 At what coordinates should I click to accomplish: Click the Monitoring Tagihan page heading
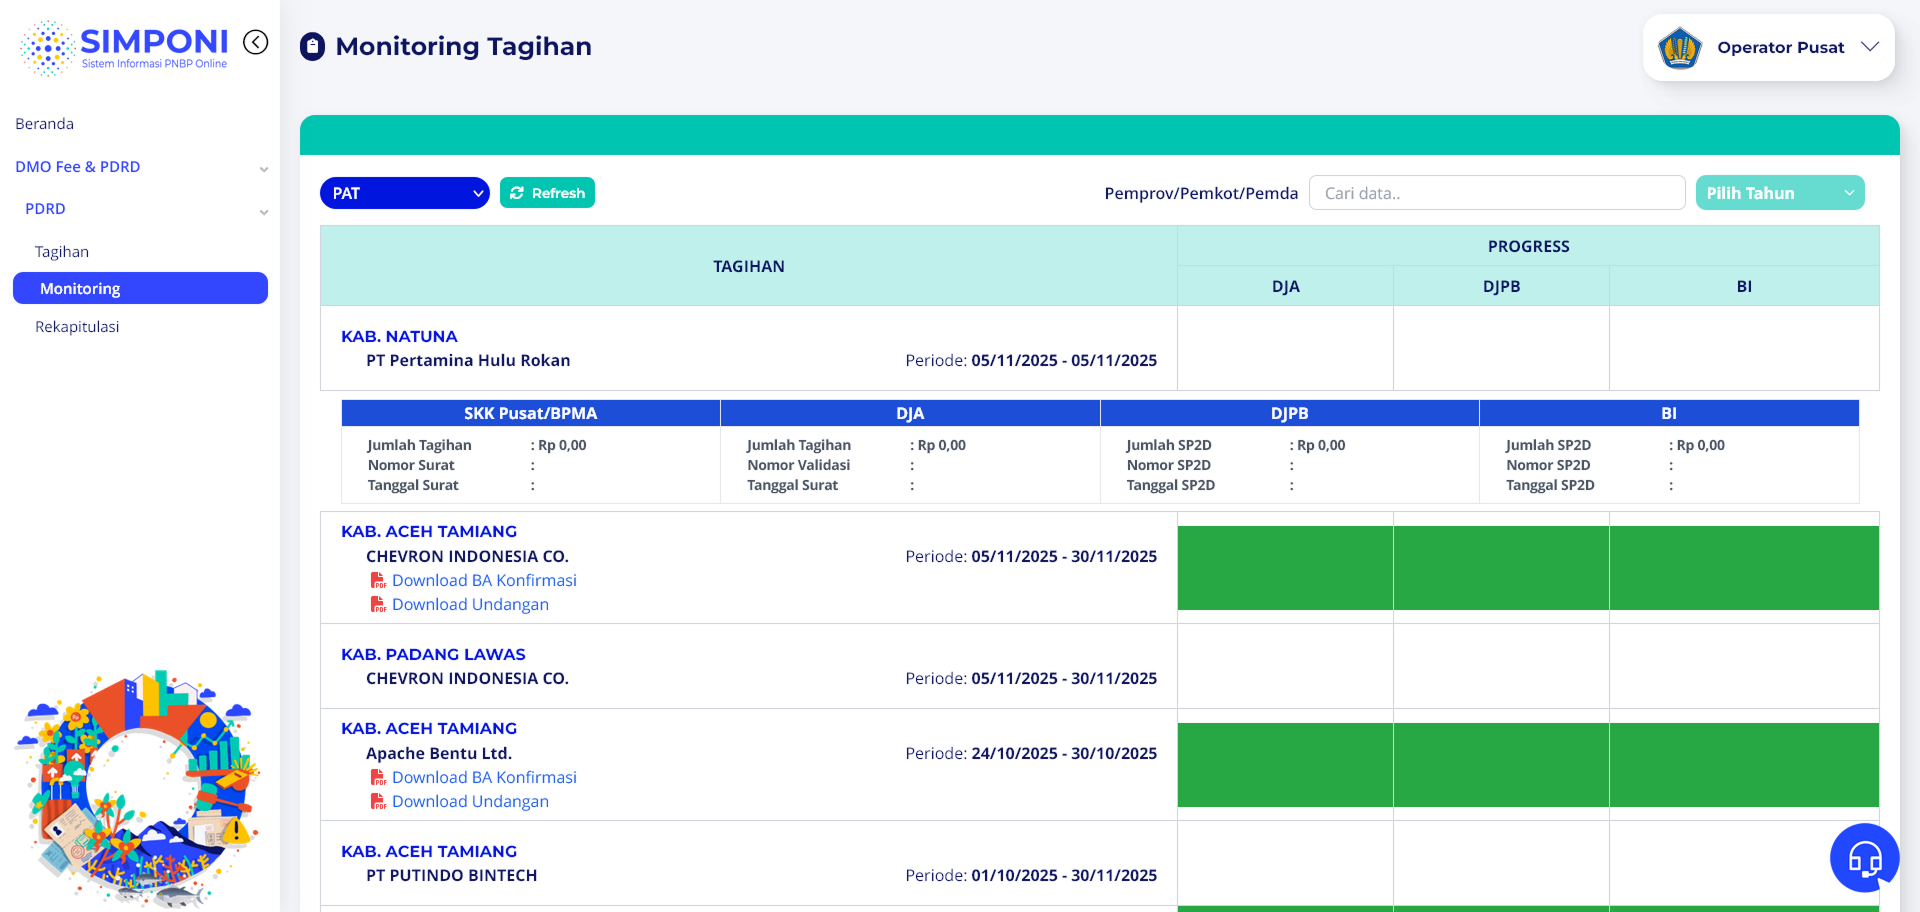(x=464, y=47)
